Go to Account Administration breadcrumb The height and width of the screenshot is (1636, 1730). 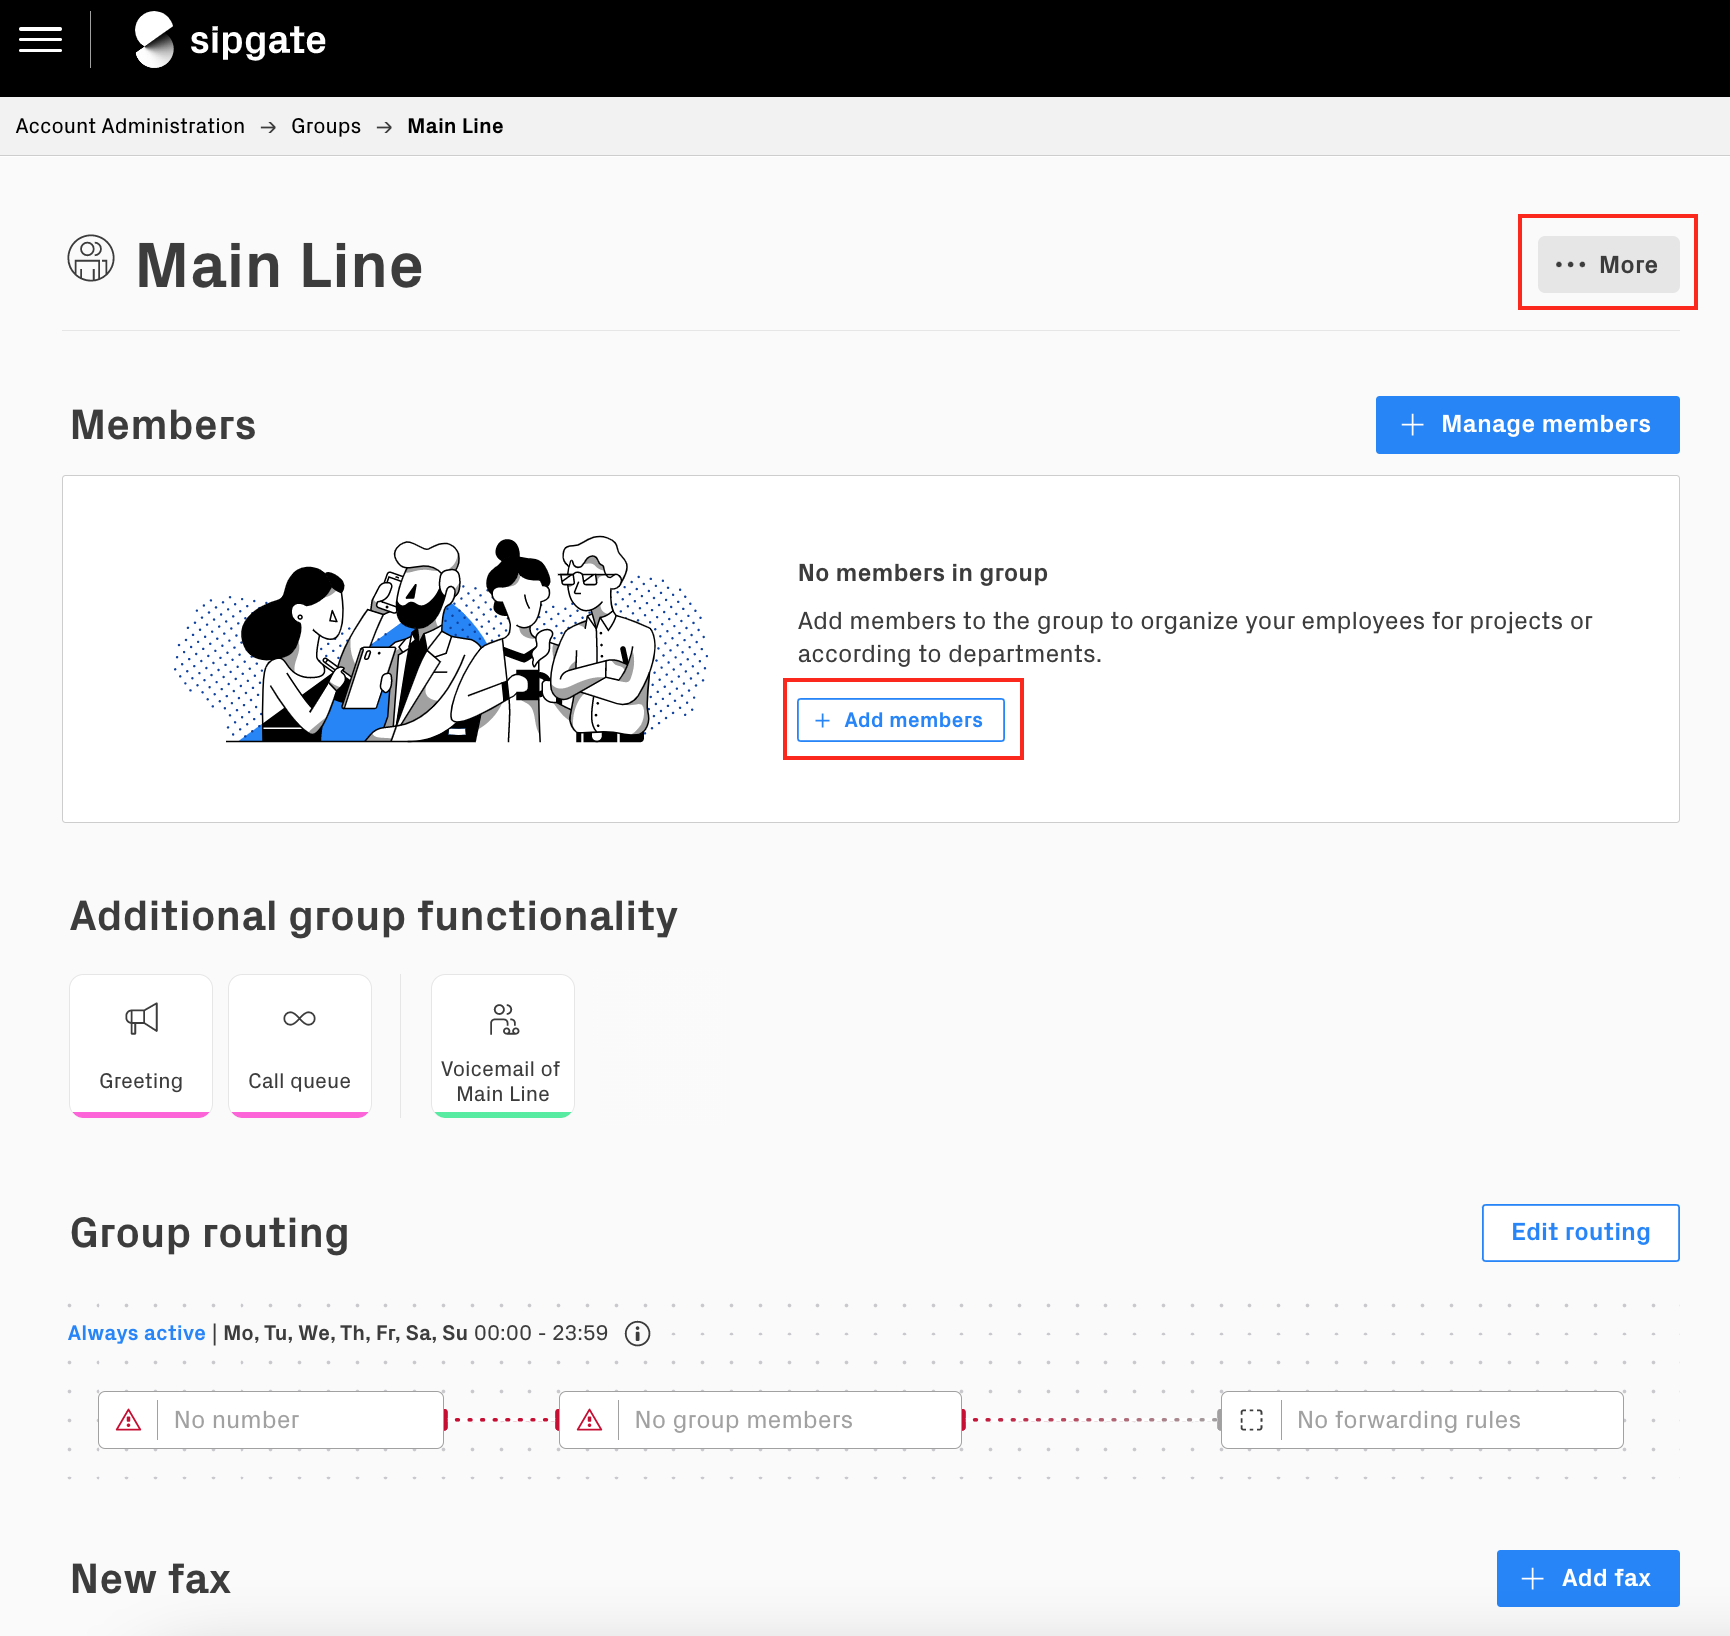130,126
